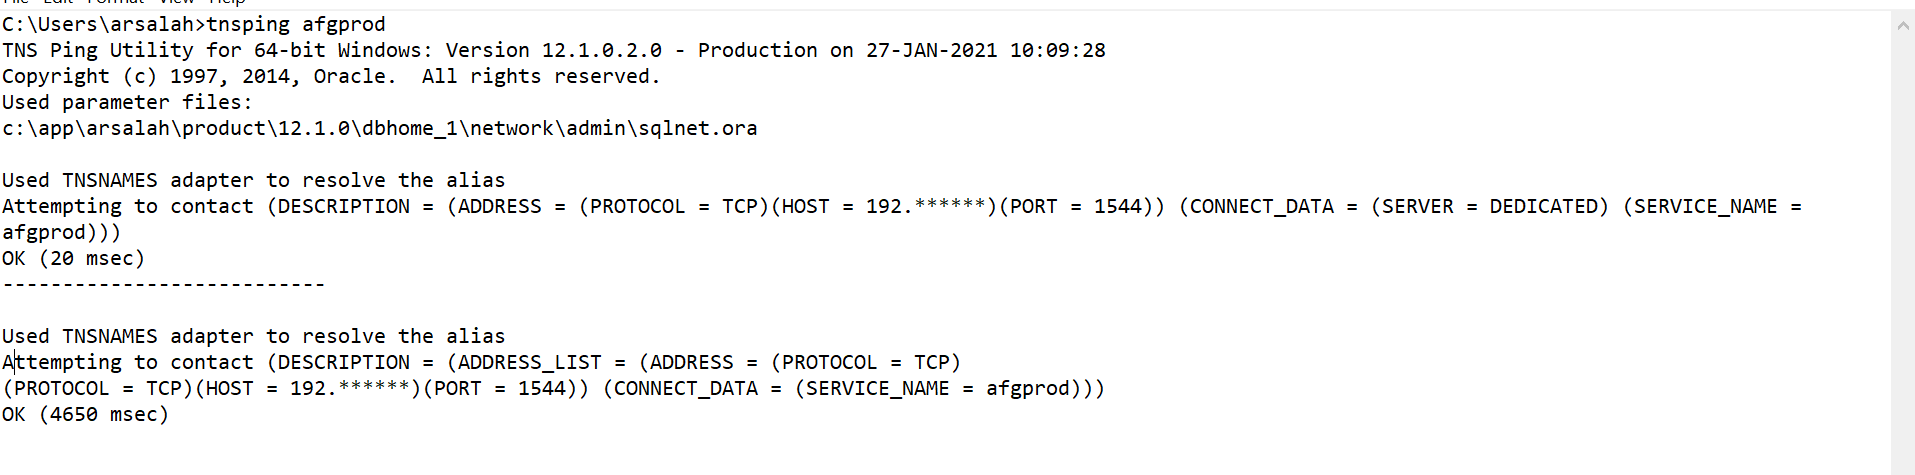1915x475 pixels.
Task: Click 'PORT = 1544' in first description
Action: tap(1081, 206)
